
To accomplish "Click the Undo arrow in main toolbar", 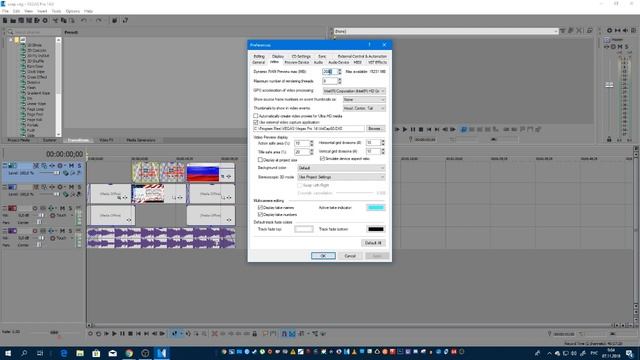I will click(x=84, y=20).
